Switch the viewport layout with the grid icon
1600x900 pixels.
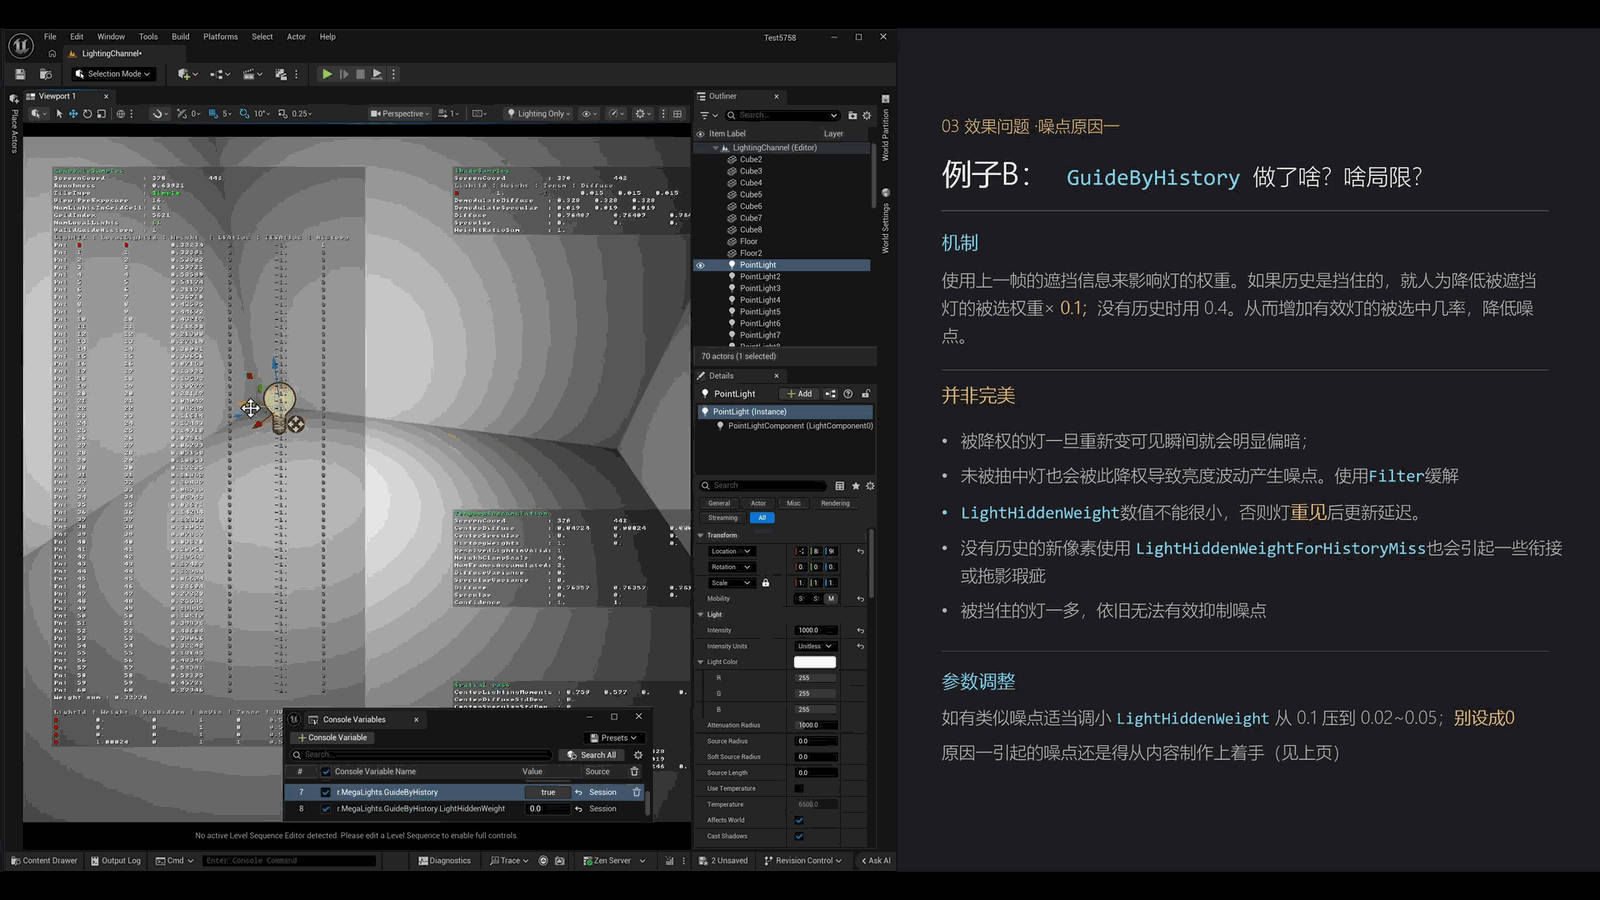[678, 114]
